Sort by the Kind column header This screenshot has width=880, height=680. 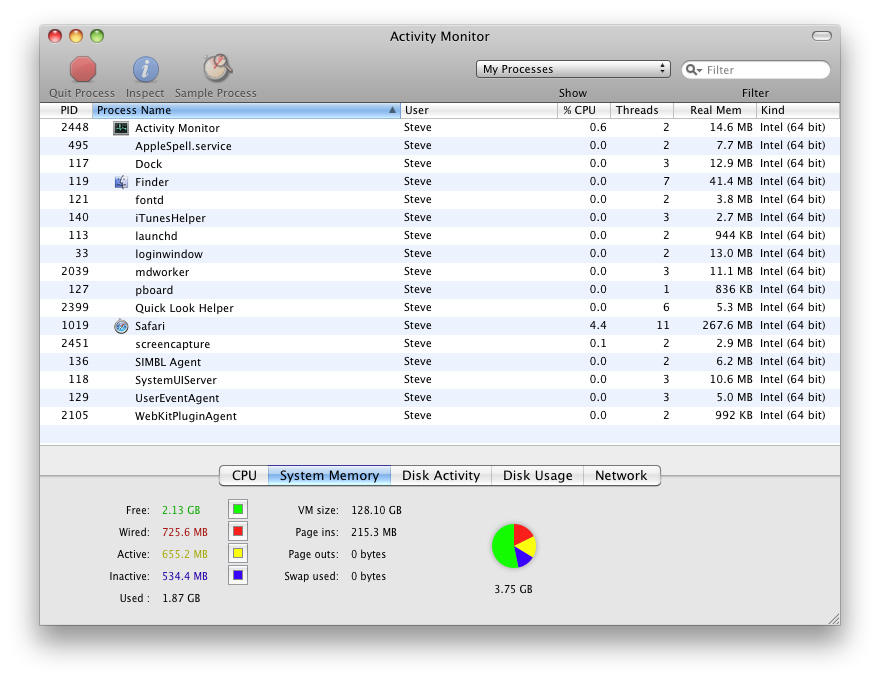pyautogui.click(x=798, y=110)
